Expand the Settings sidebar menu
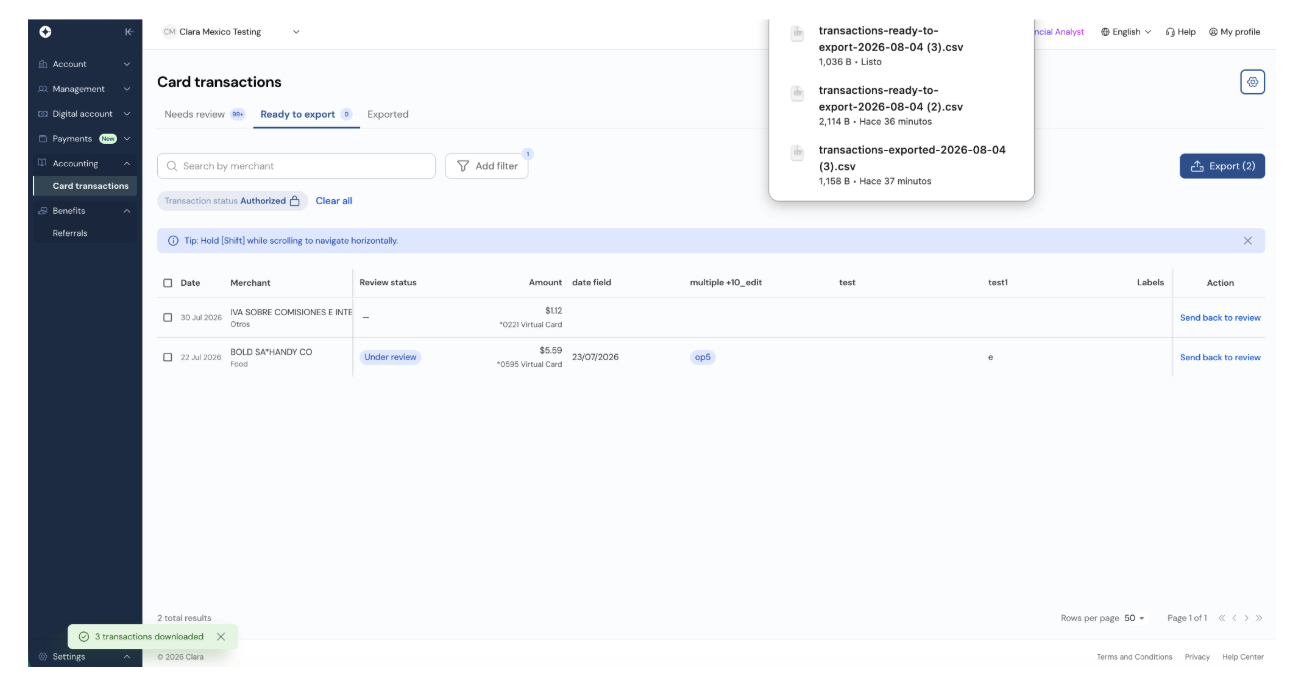This screenshot has width=1316, height=688. (85, 657)
